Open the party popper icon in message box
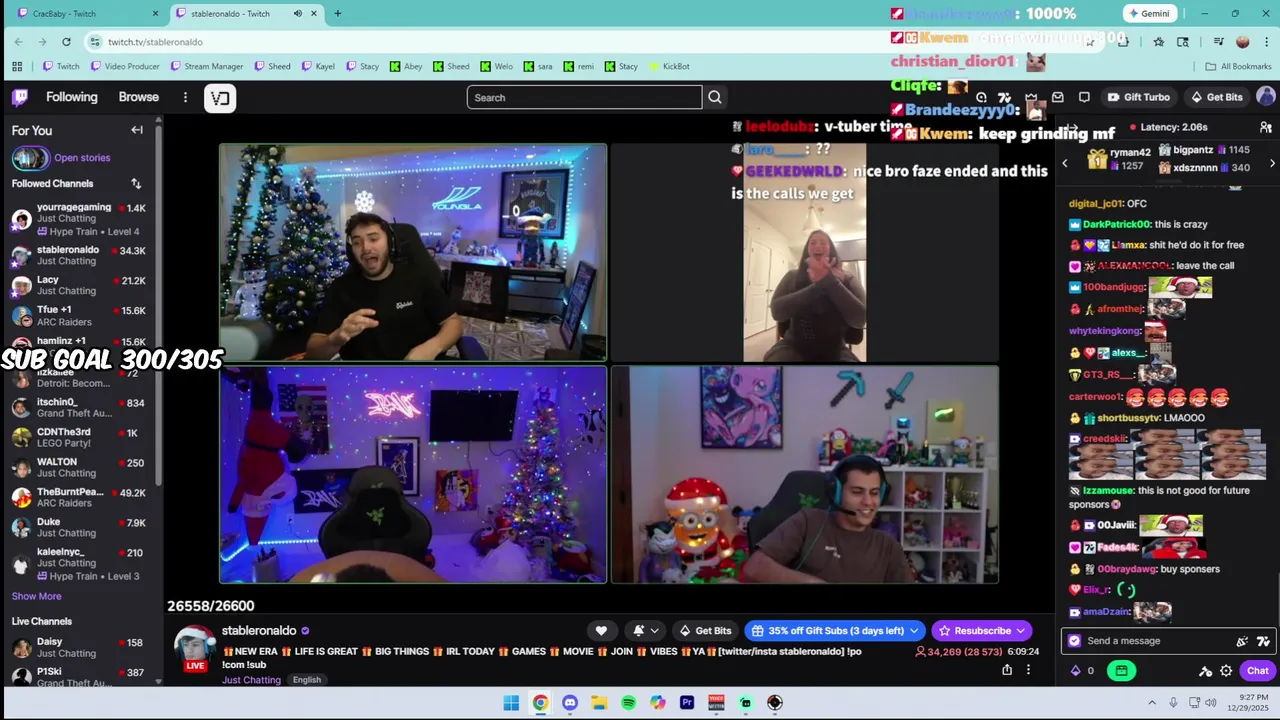Viewport: 1280px width, 720px height. [1242, 641]
